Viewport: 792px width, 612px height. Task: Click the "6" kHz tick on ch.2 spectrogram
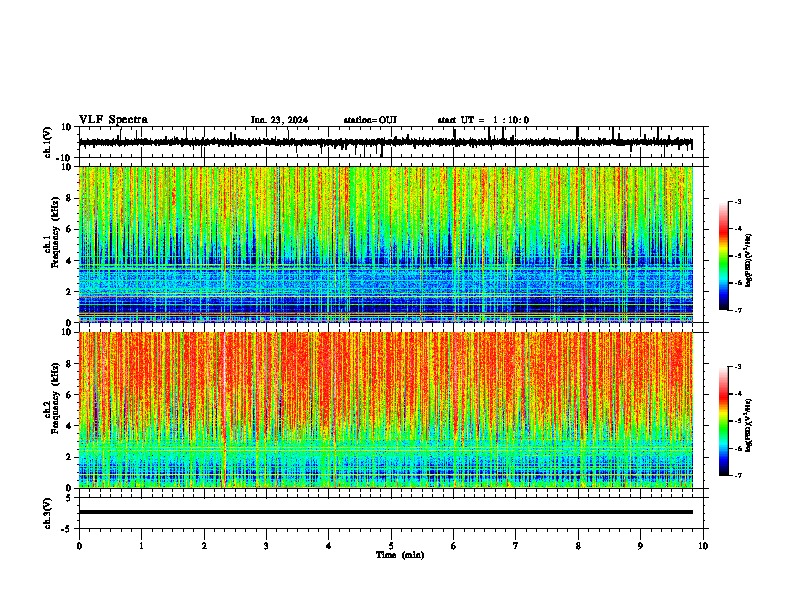(x=69, y=395)
